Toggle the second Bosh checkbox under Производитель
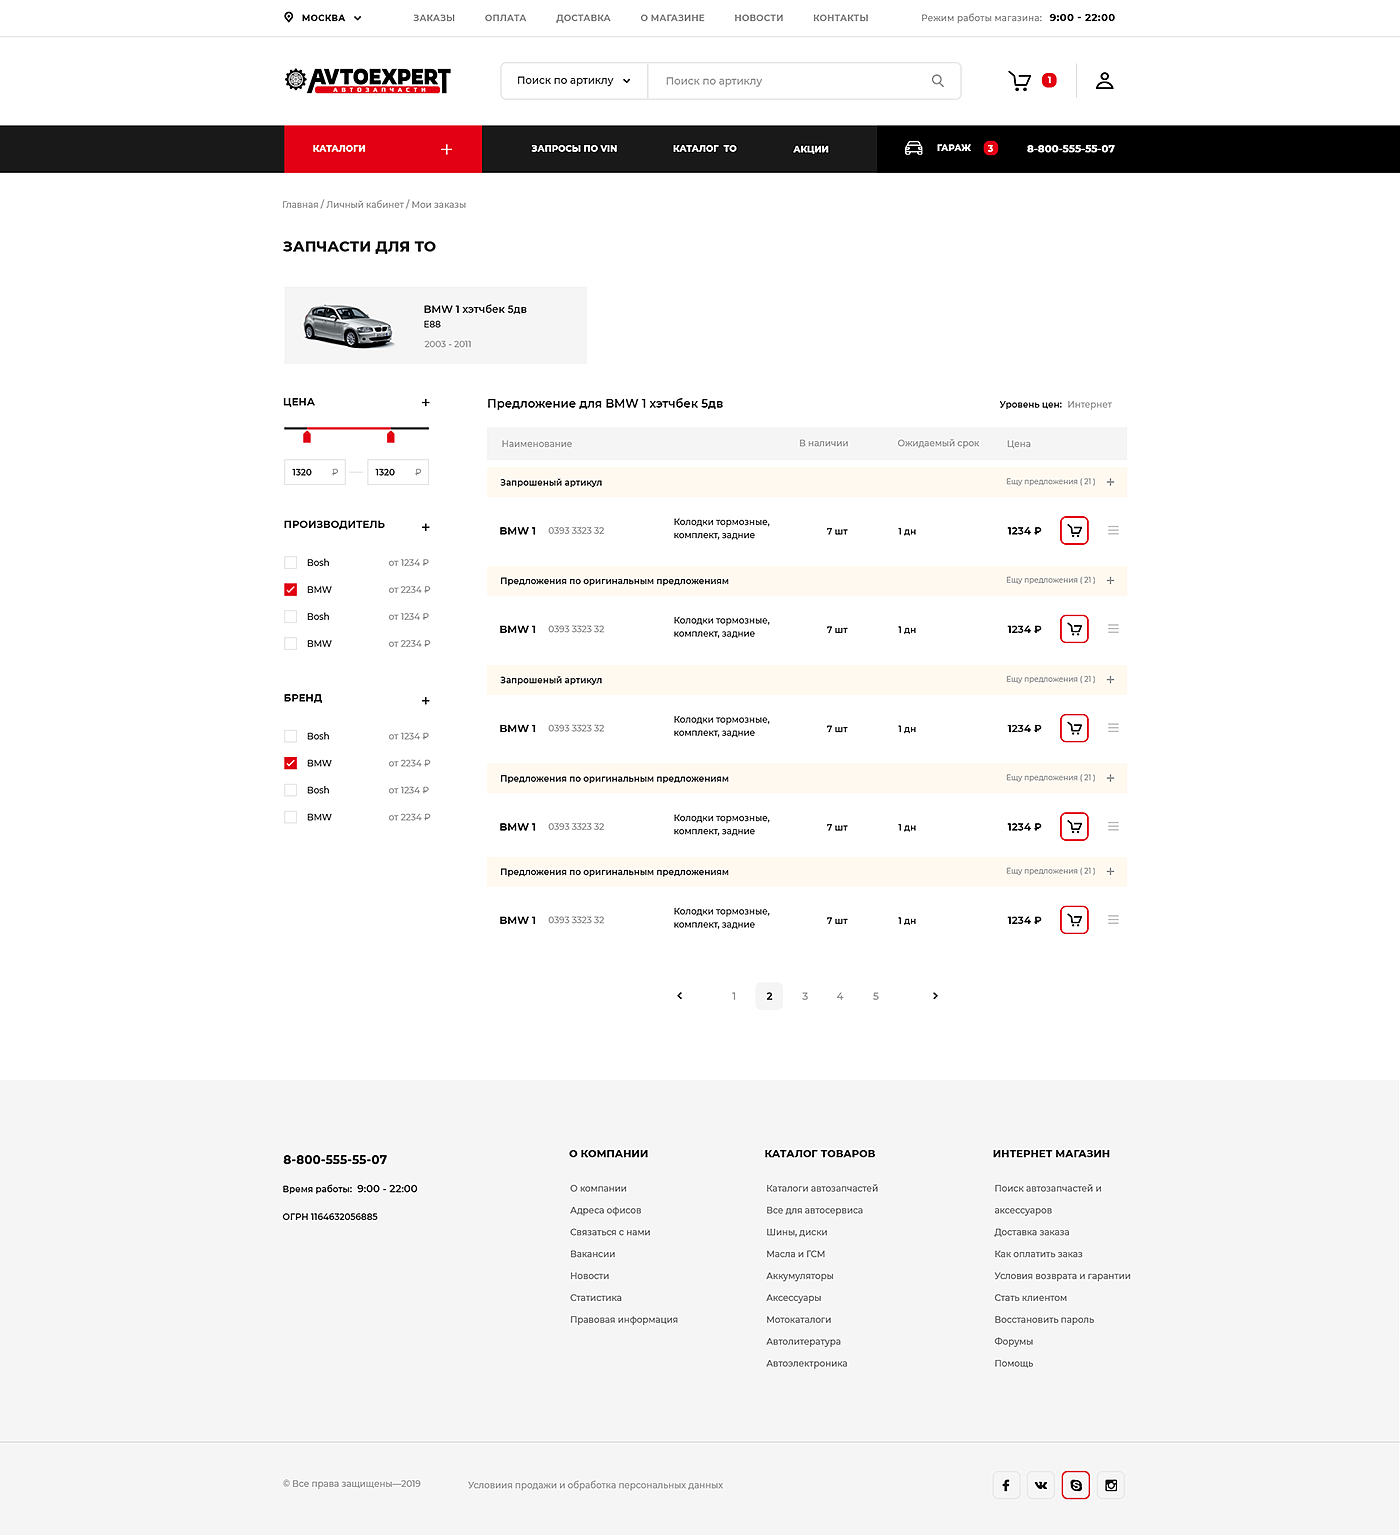Screen dimensions: 1400x1535 point(291,617)
